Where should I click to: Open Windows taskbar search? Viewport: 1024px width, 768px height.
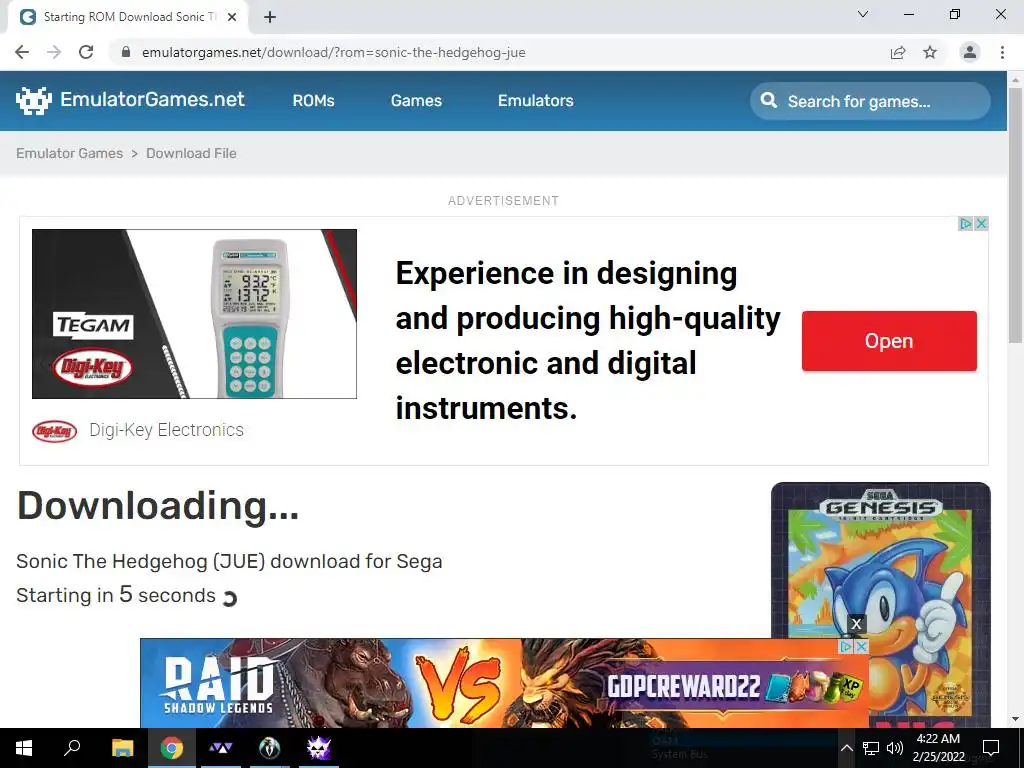click(x=72, y=748)
